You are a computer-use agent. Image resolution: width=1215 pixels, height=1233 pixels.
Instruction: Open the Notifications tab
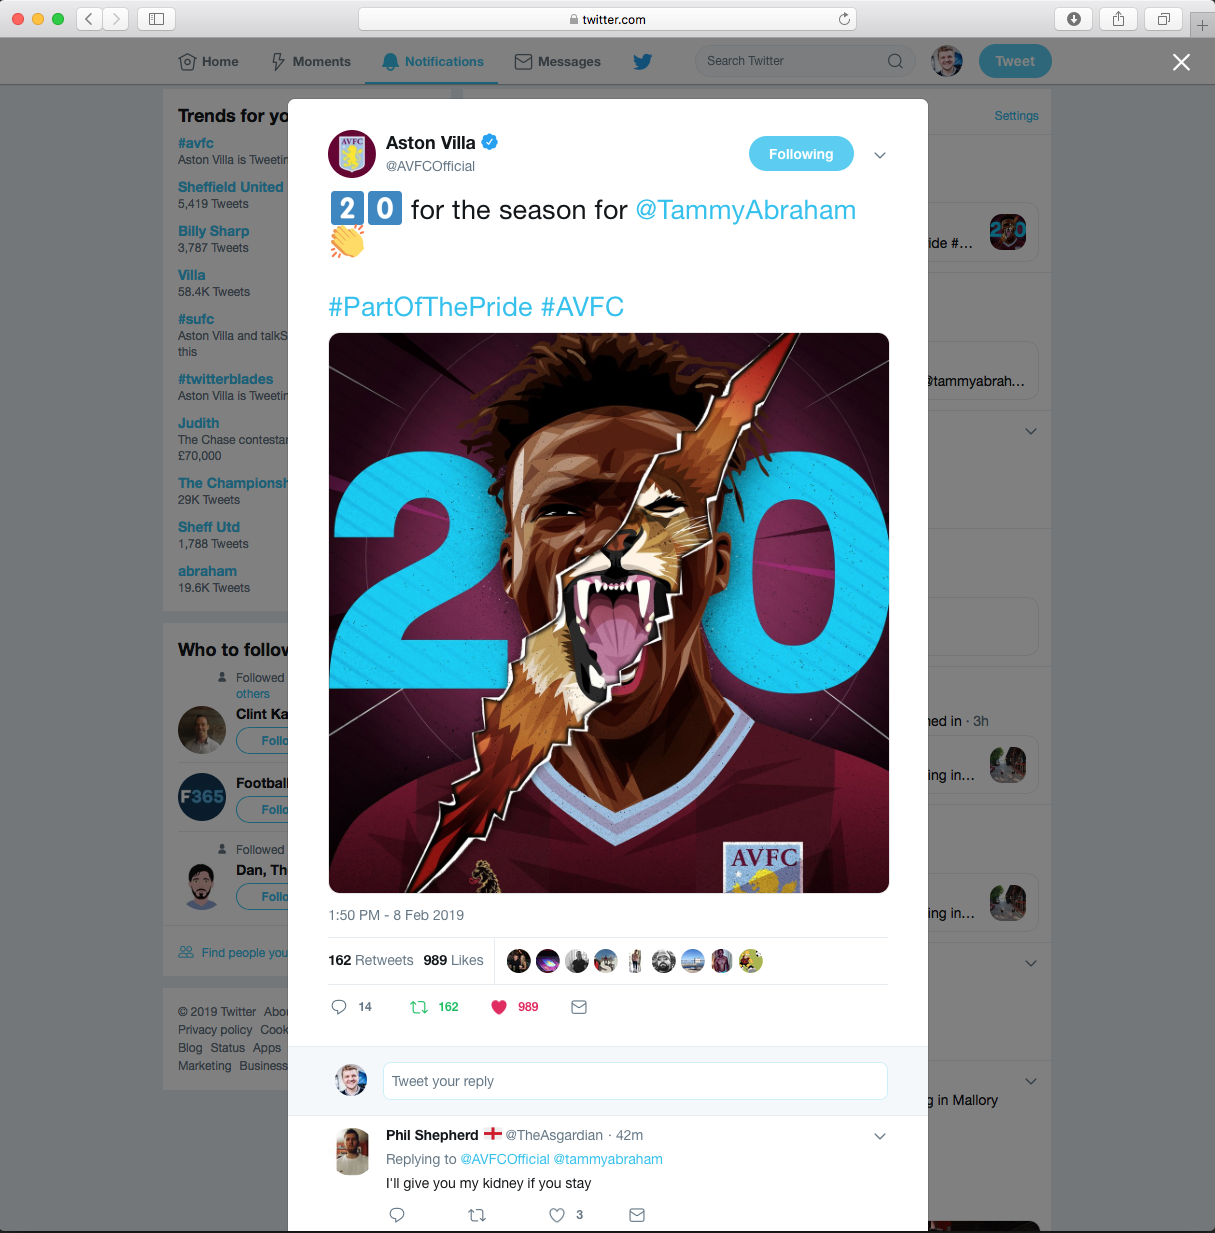(432, 61)
